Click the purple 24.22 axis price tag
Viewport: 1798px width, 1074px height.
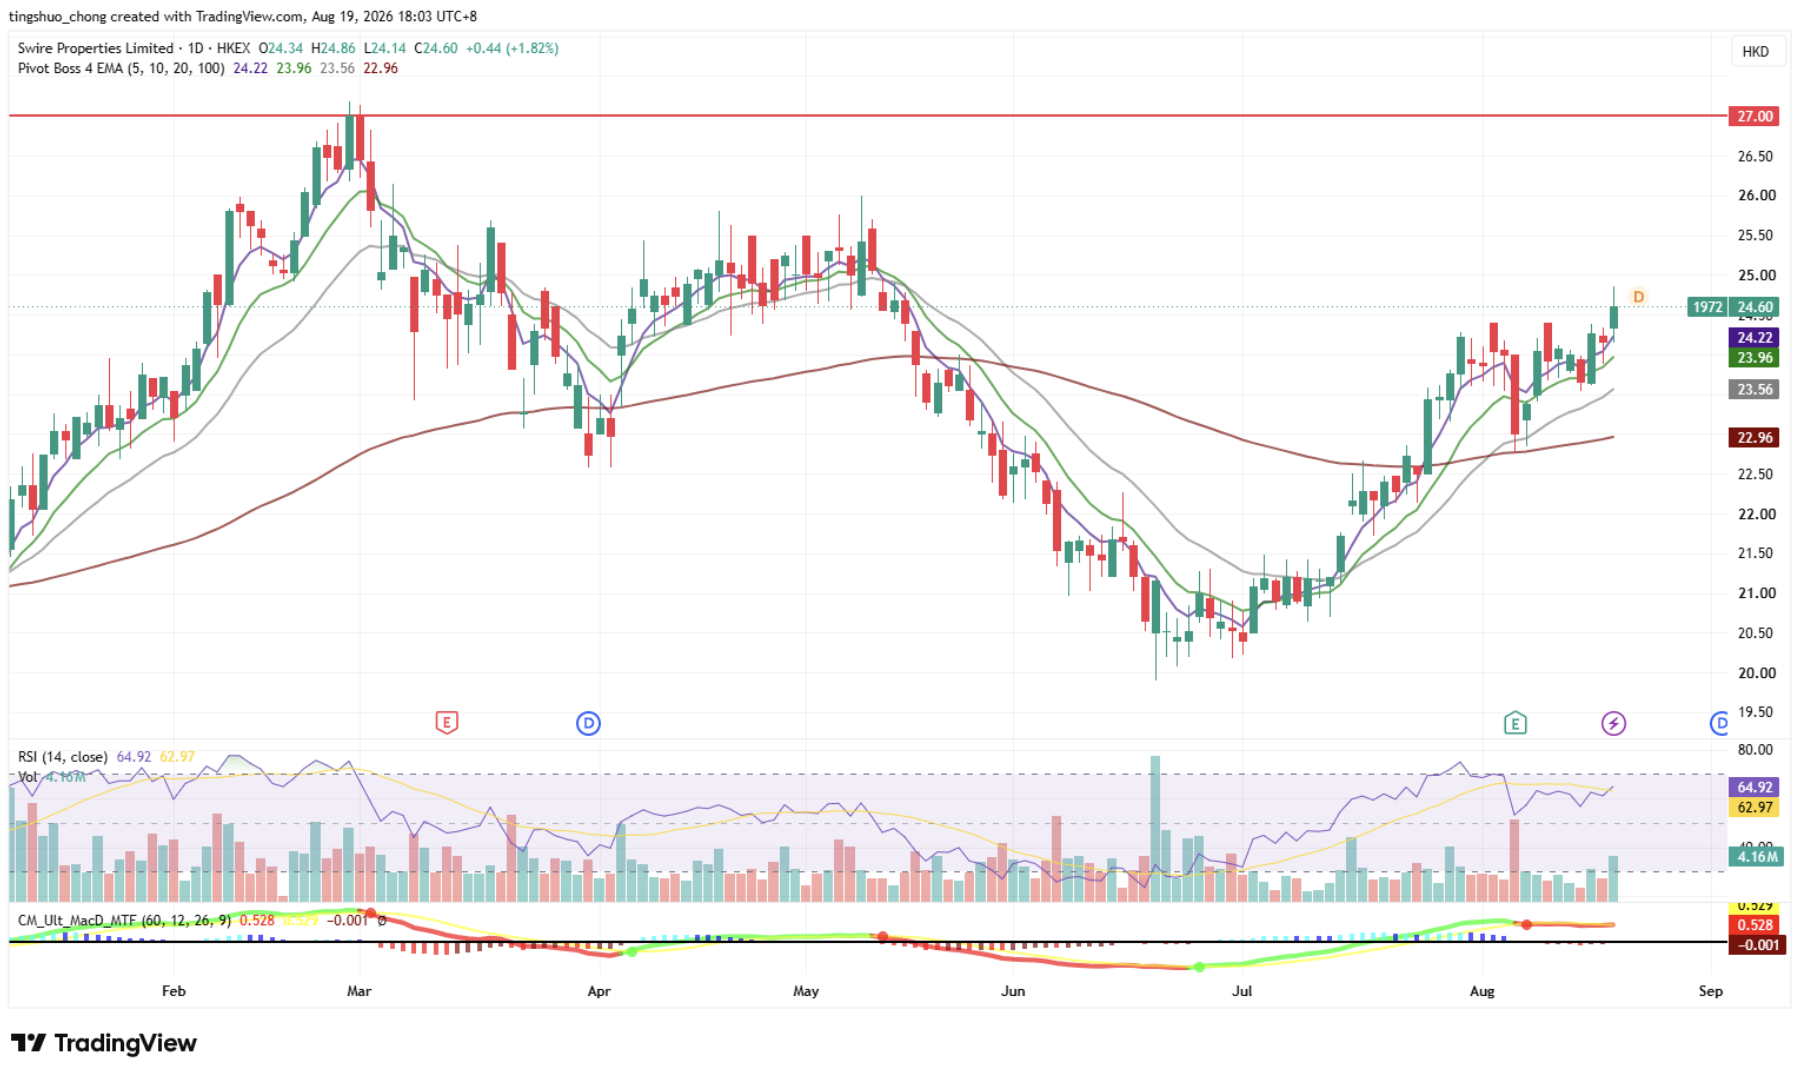1754,338
